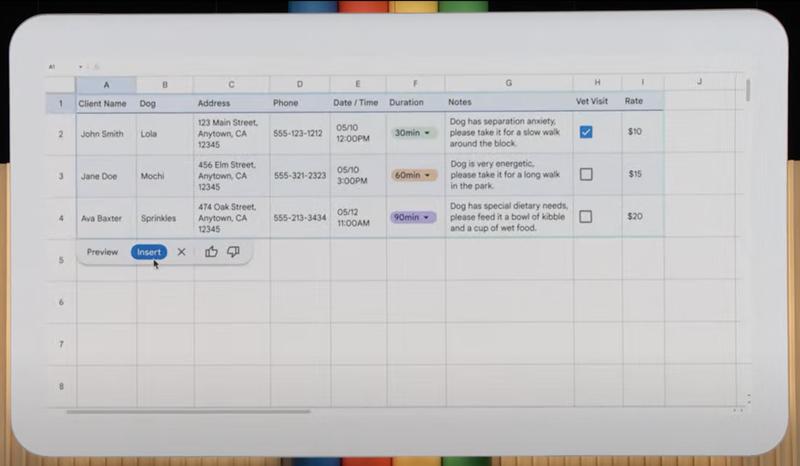The image size is (800, 466).
Task: Select the special dietary needs notes cell
Action: click(x=509, y=217)
